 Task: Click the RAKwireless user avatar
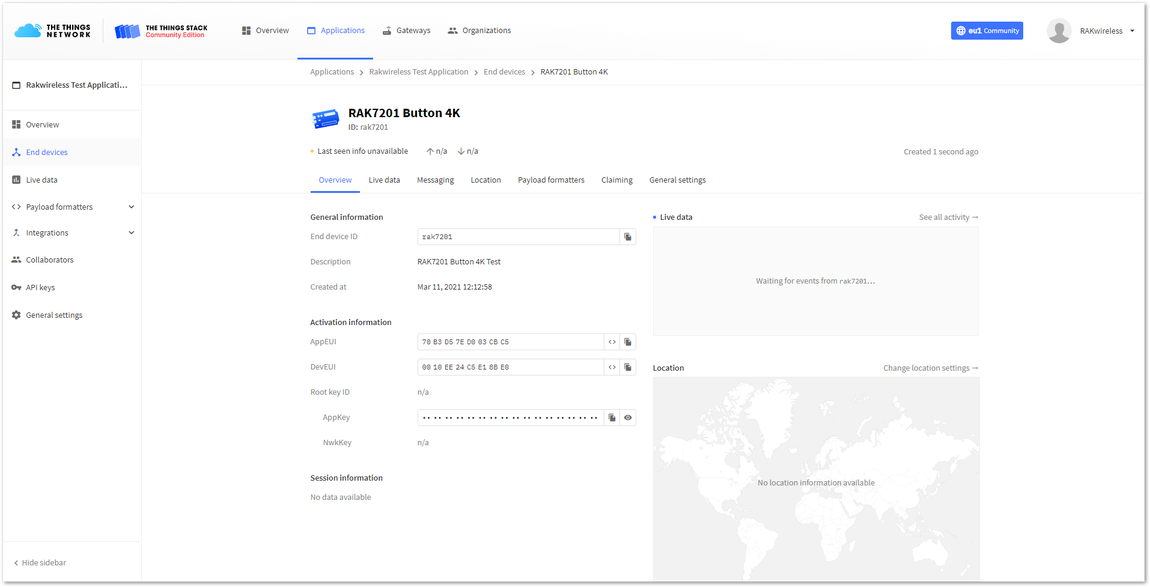coord(1059,31)
